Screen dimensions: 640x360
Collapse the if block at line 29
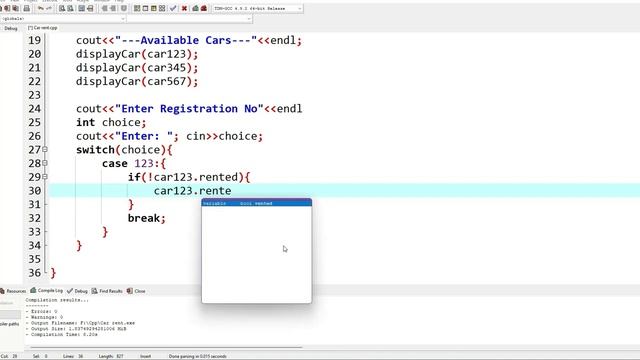coord(45,177)
